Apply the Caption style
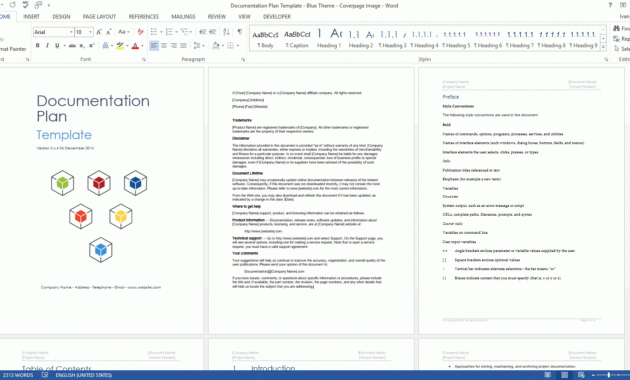 tap(297, 39)
